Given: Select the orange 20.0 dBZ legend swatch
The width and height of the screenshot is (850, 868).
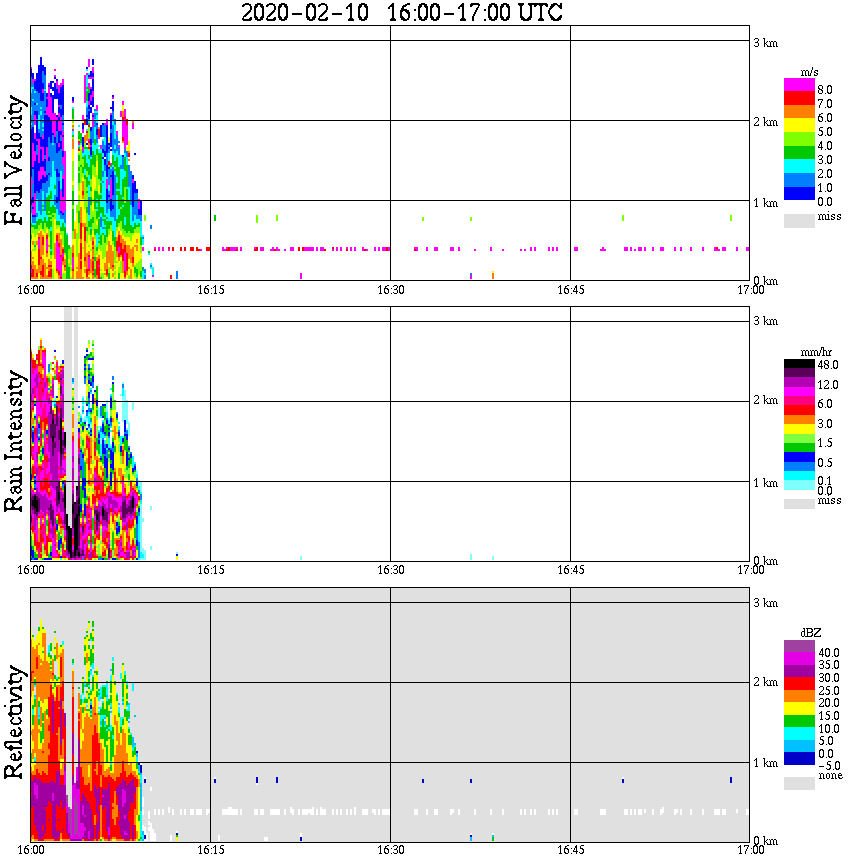Looking at the screenshot, I should point(799,696).
